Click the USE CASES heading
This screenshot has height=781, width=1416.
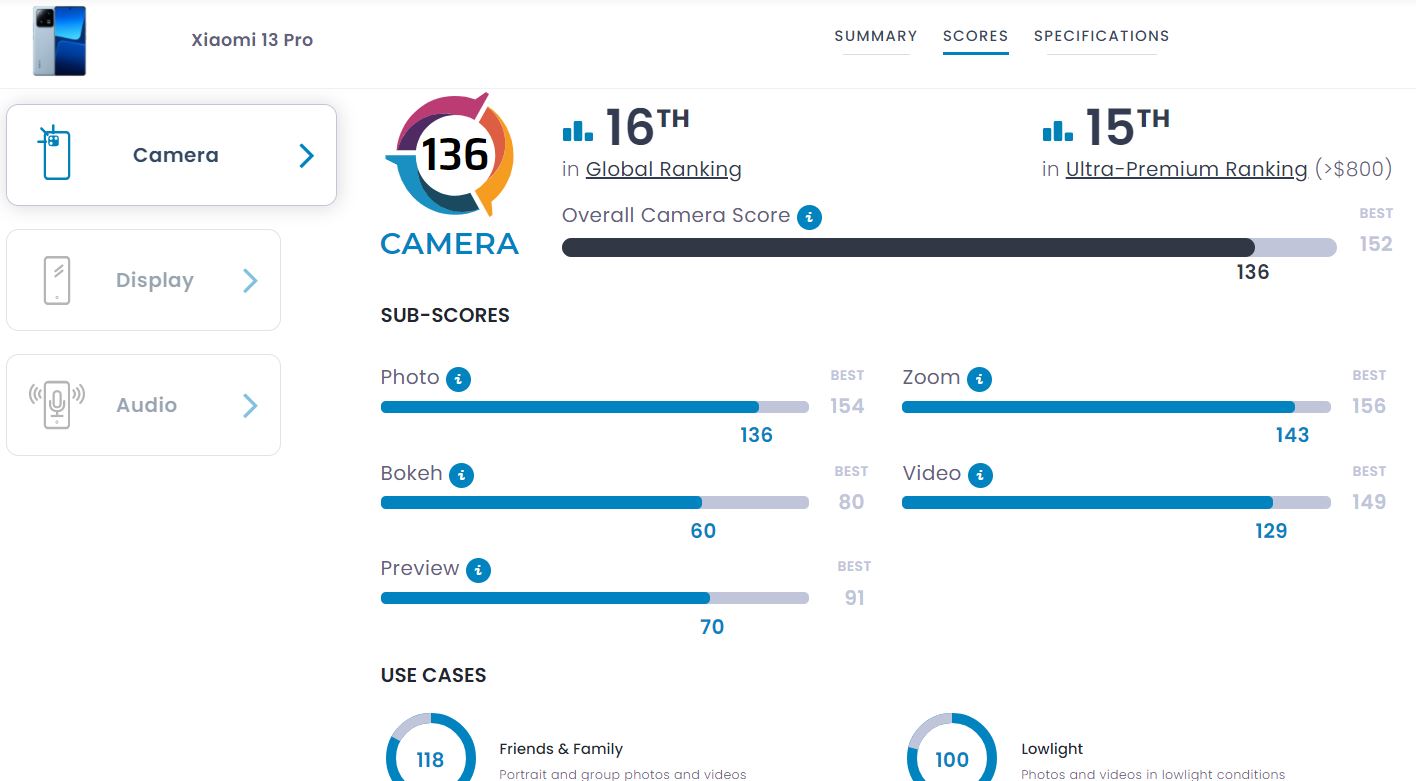pos(433,675)
